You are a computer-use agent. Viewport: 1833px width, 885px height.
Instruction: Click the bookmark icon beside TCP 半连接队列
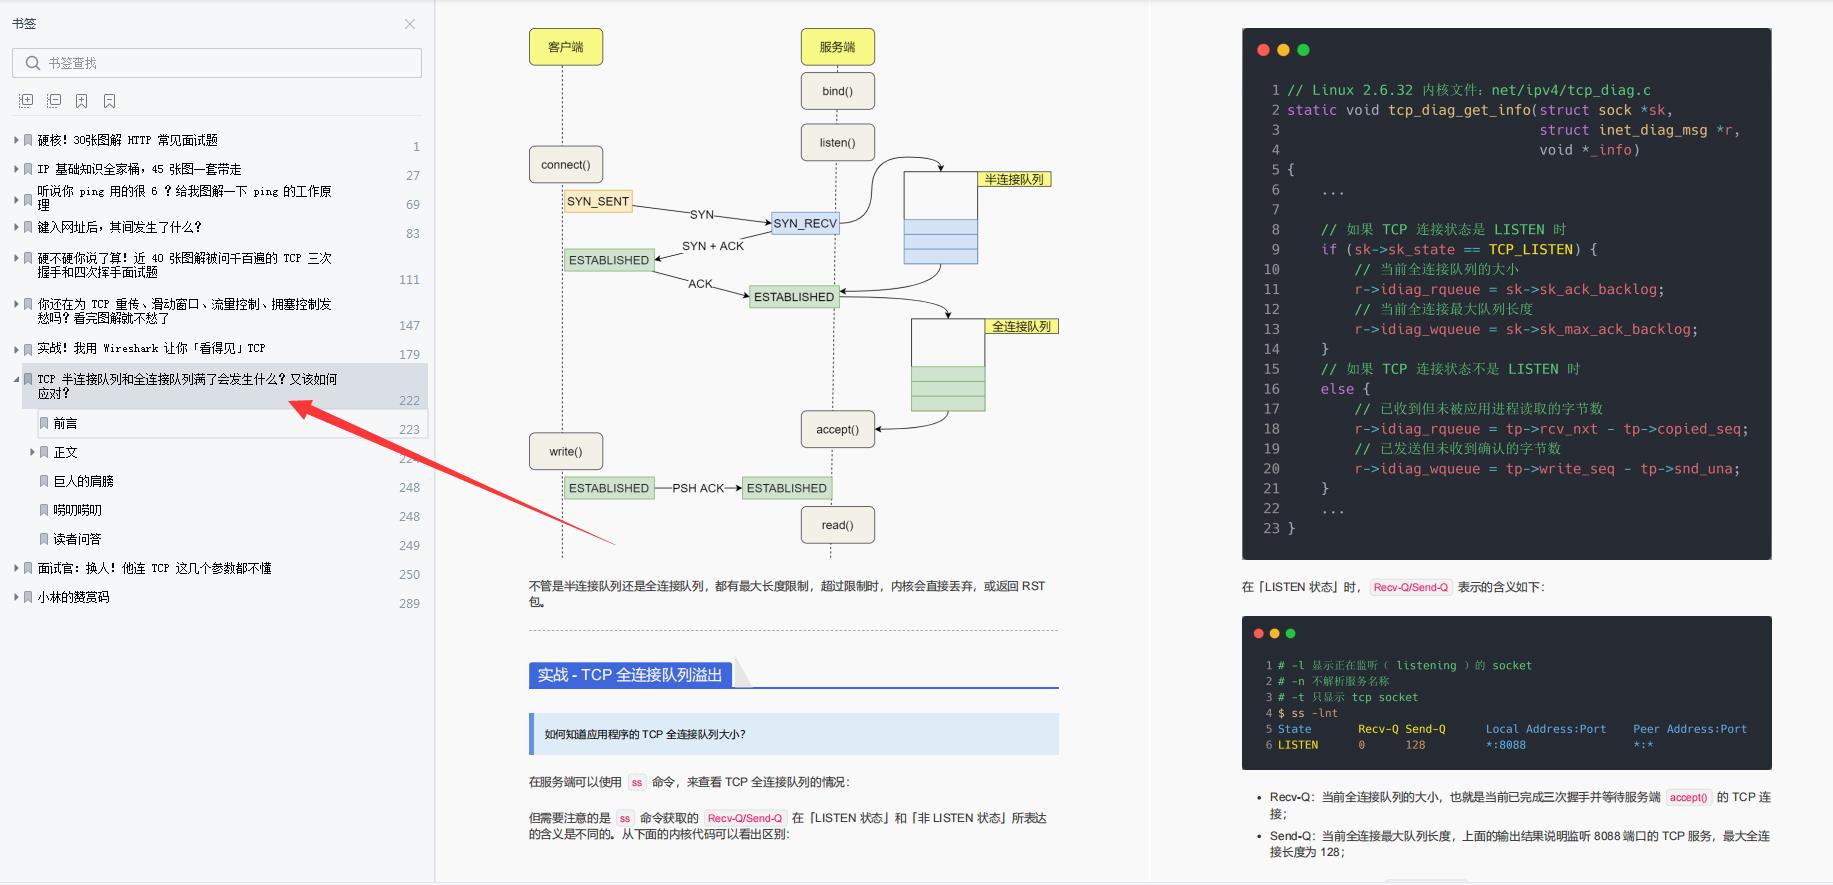[x=28, y=379]
